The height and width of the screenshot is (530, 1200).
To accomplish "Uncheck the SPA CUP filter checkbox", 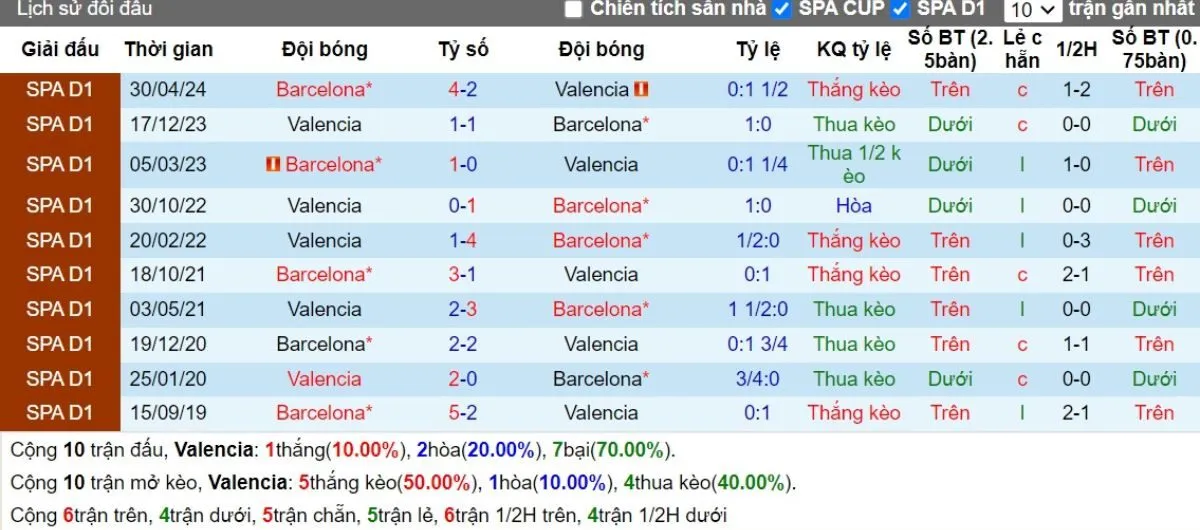I will pyautogui.click(x=781, y=9).
